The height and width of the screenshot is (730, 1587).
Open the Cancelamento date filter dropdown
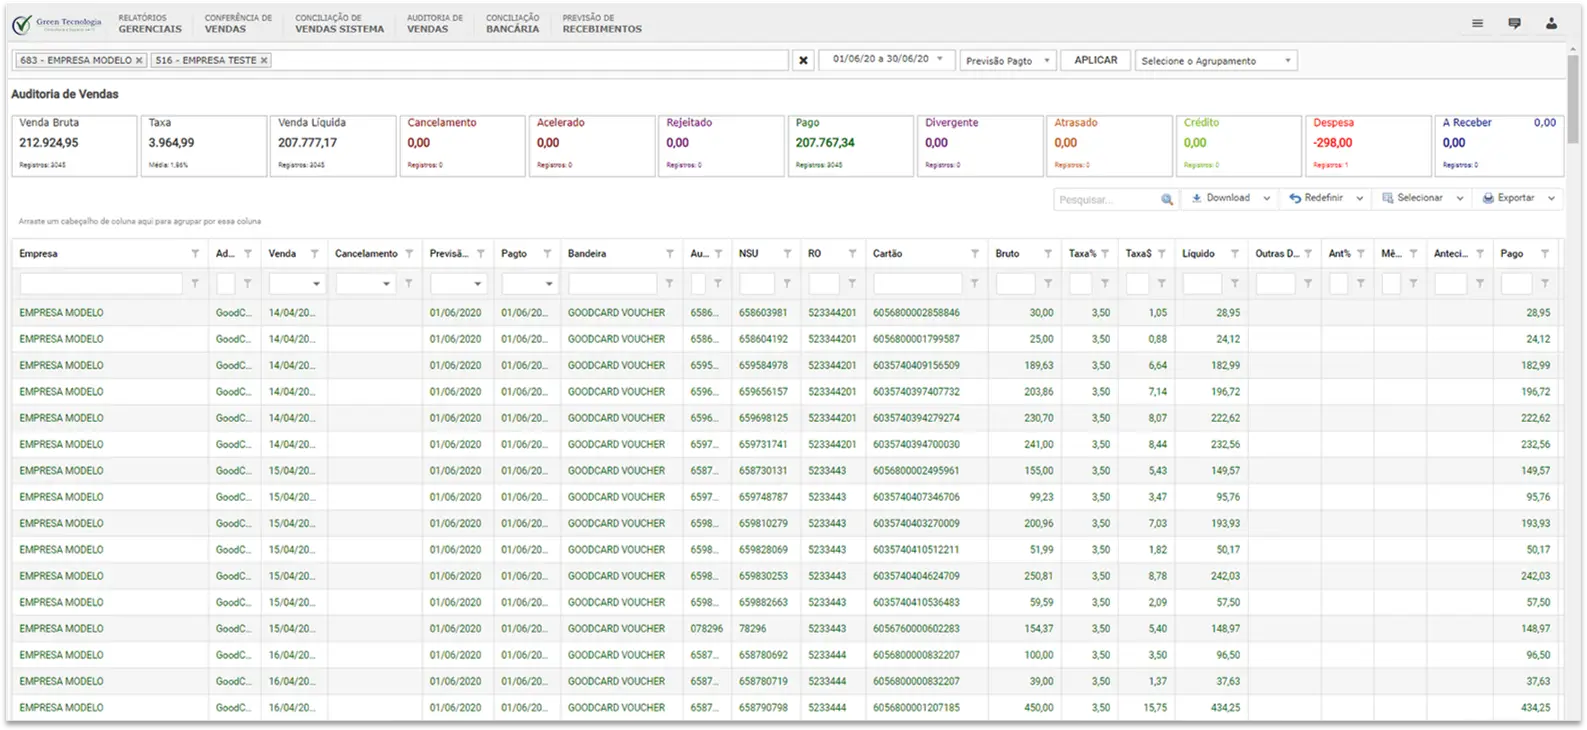(386, 284)
